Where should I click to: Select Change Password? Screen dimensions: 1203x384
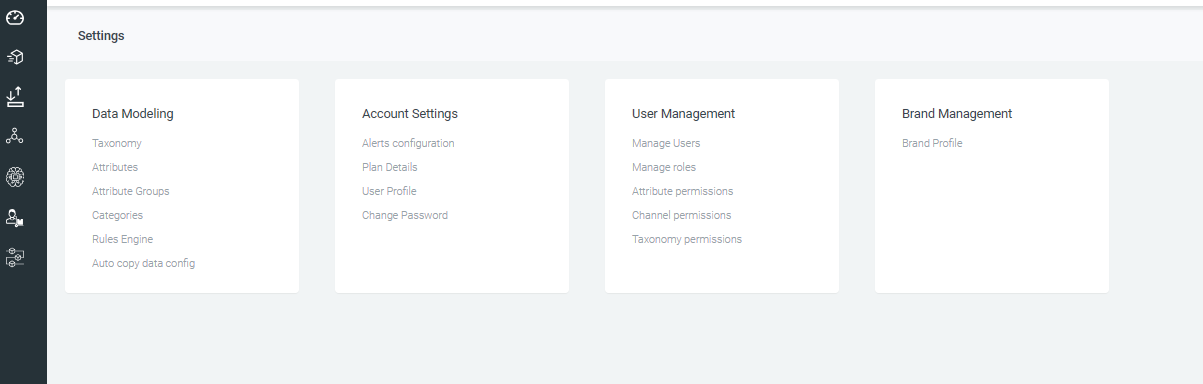pos(405,215)
